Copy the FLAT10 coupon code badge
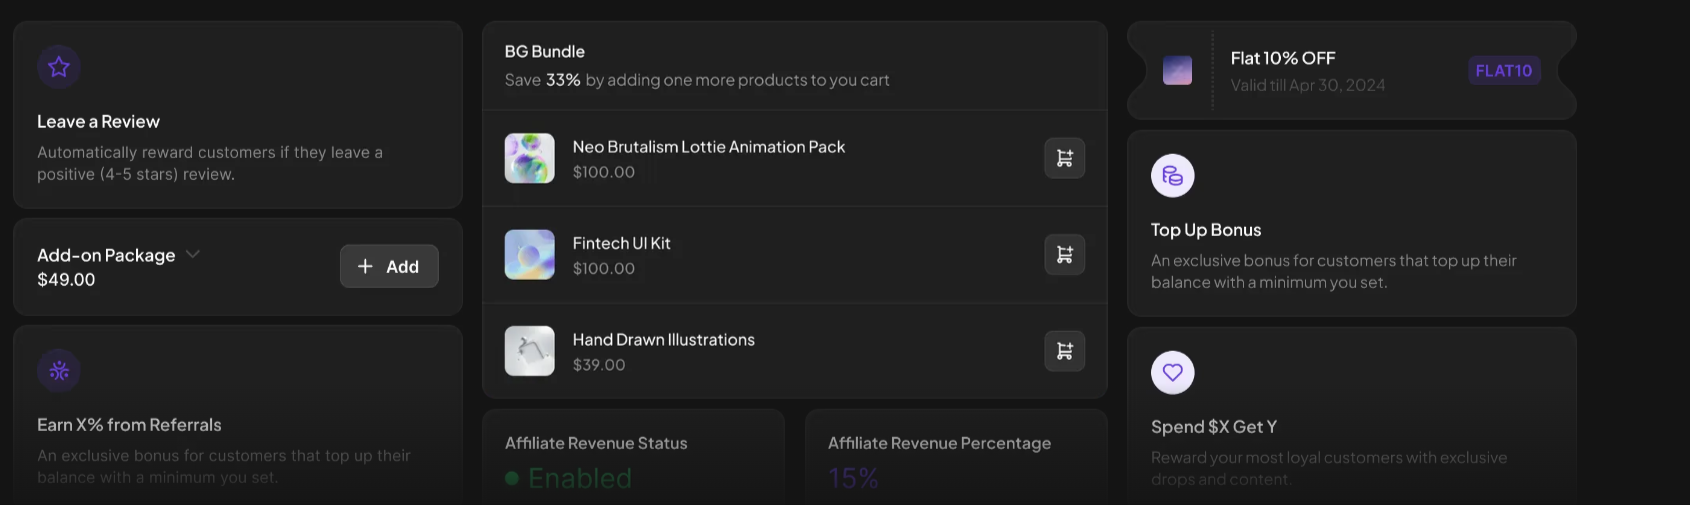1690x505 pixels. coord(1503,70)
